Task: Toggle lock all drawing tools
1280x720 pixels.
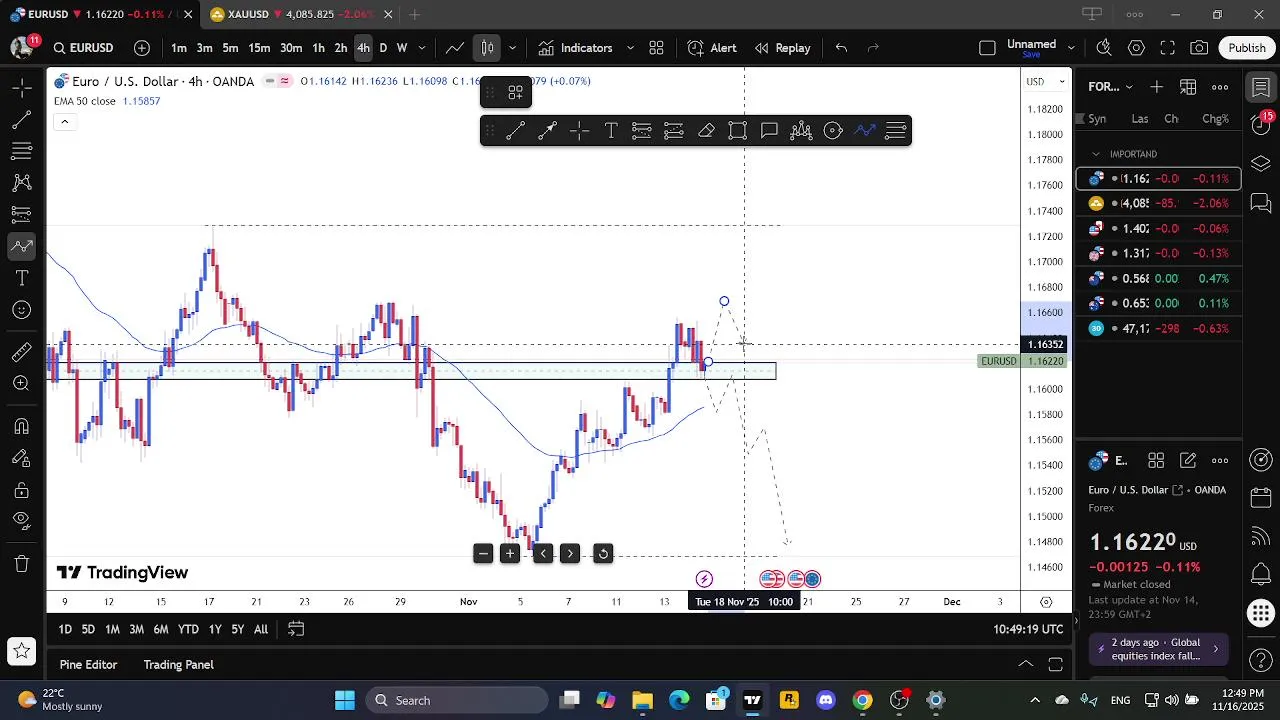Action: coord(21,490)
